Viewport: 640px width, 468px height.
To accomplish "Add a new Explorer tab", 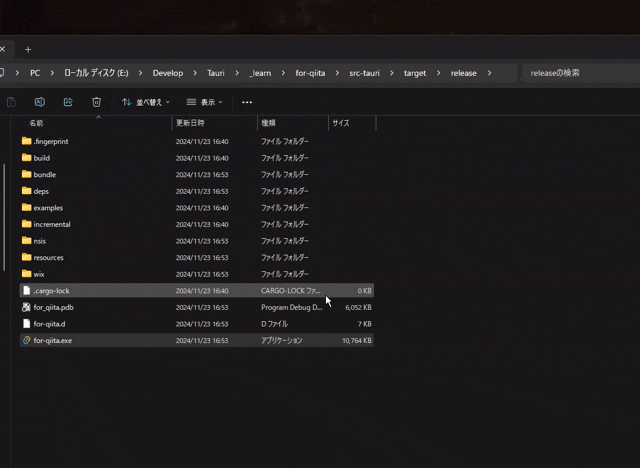I will 28,50.
